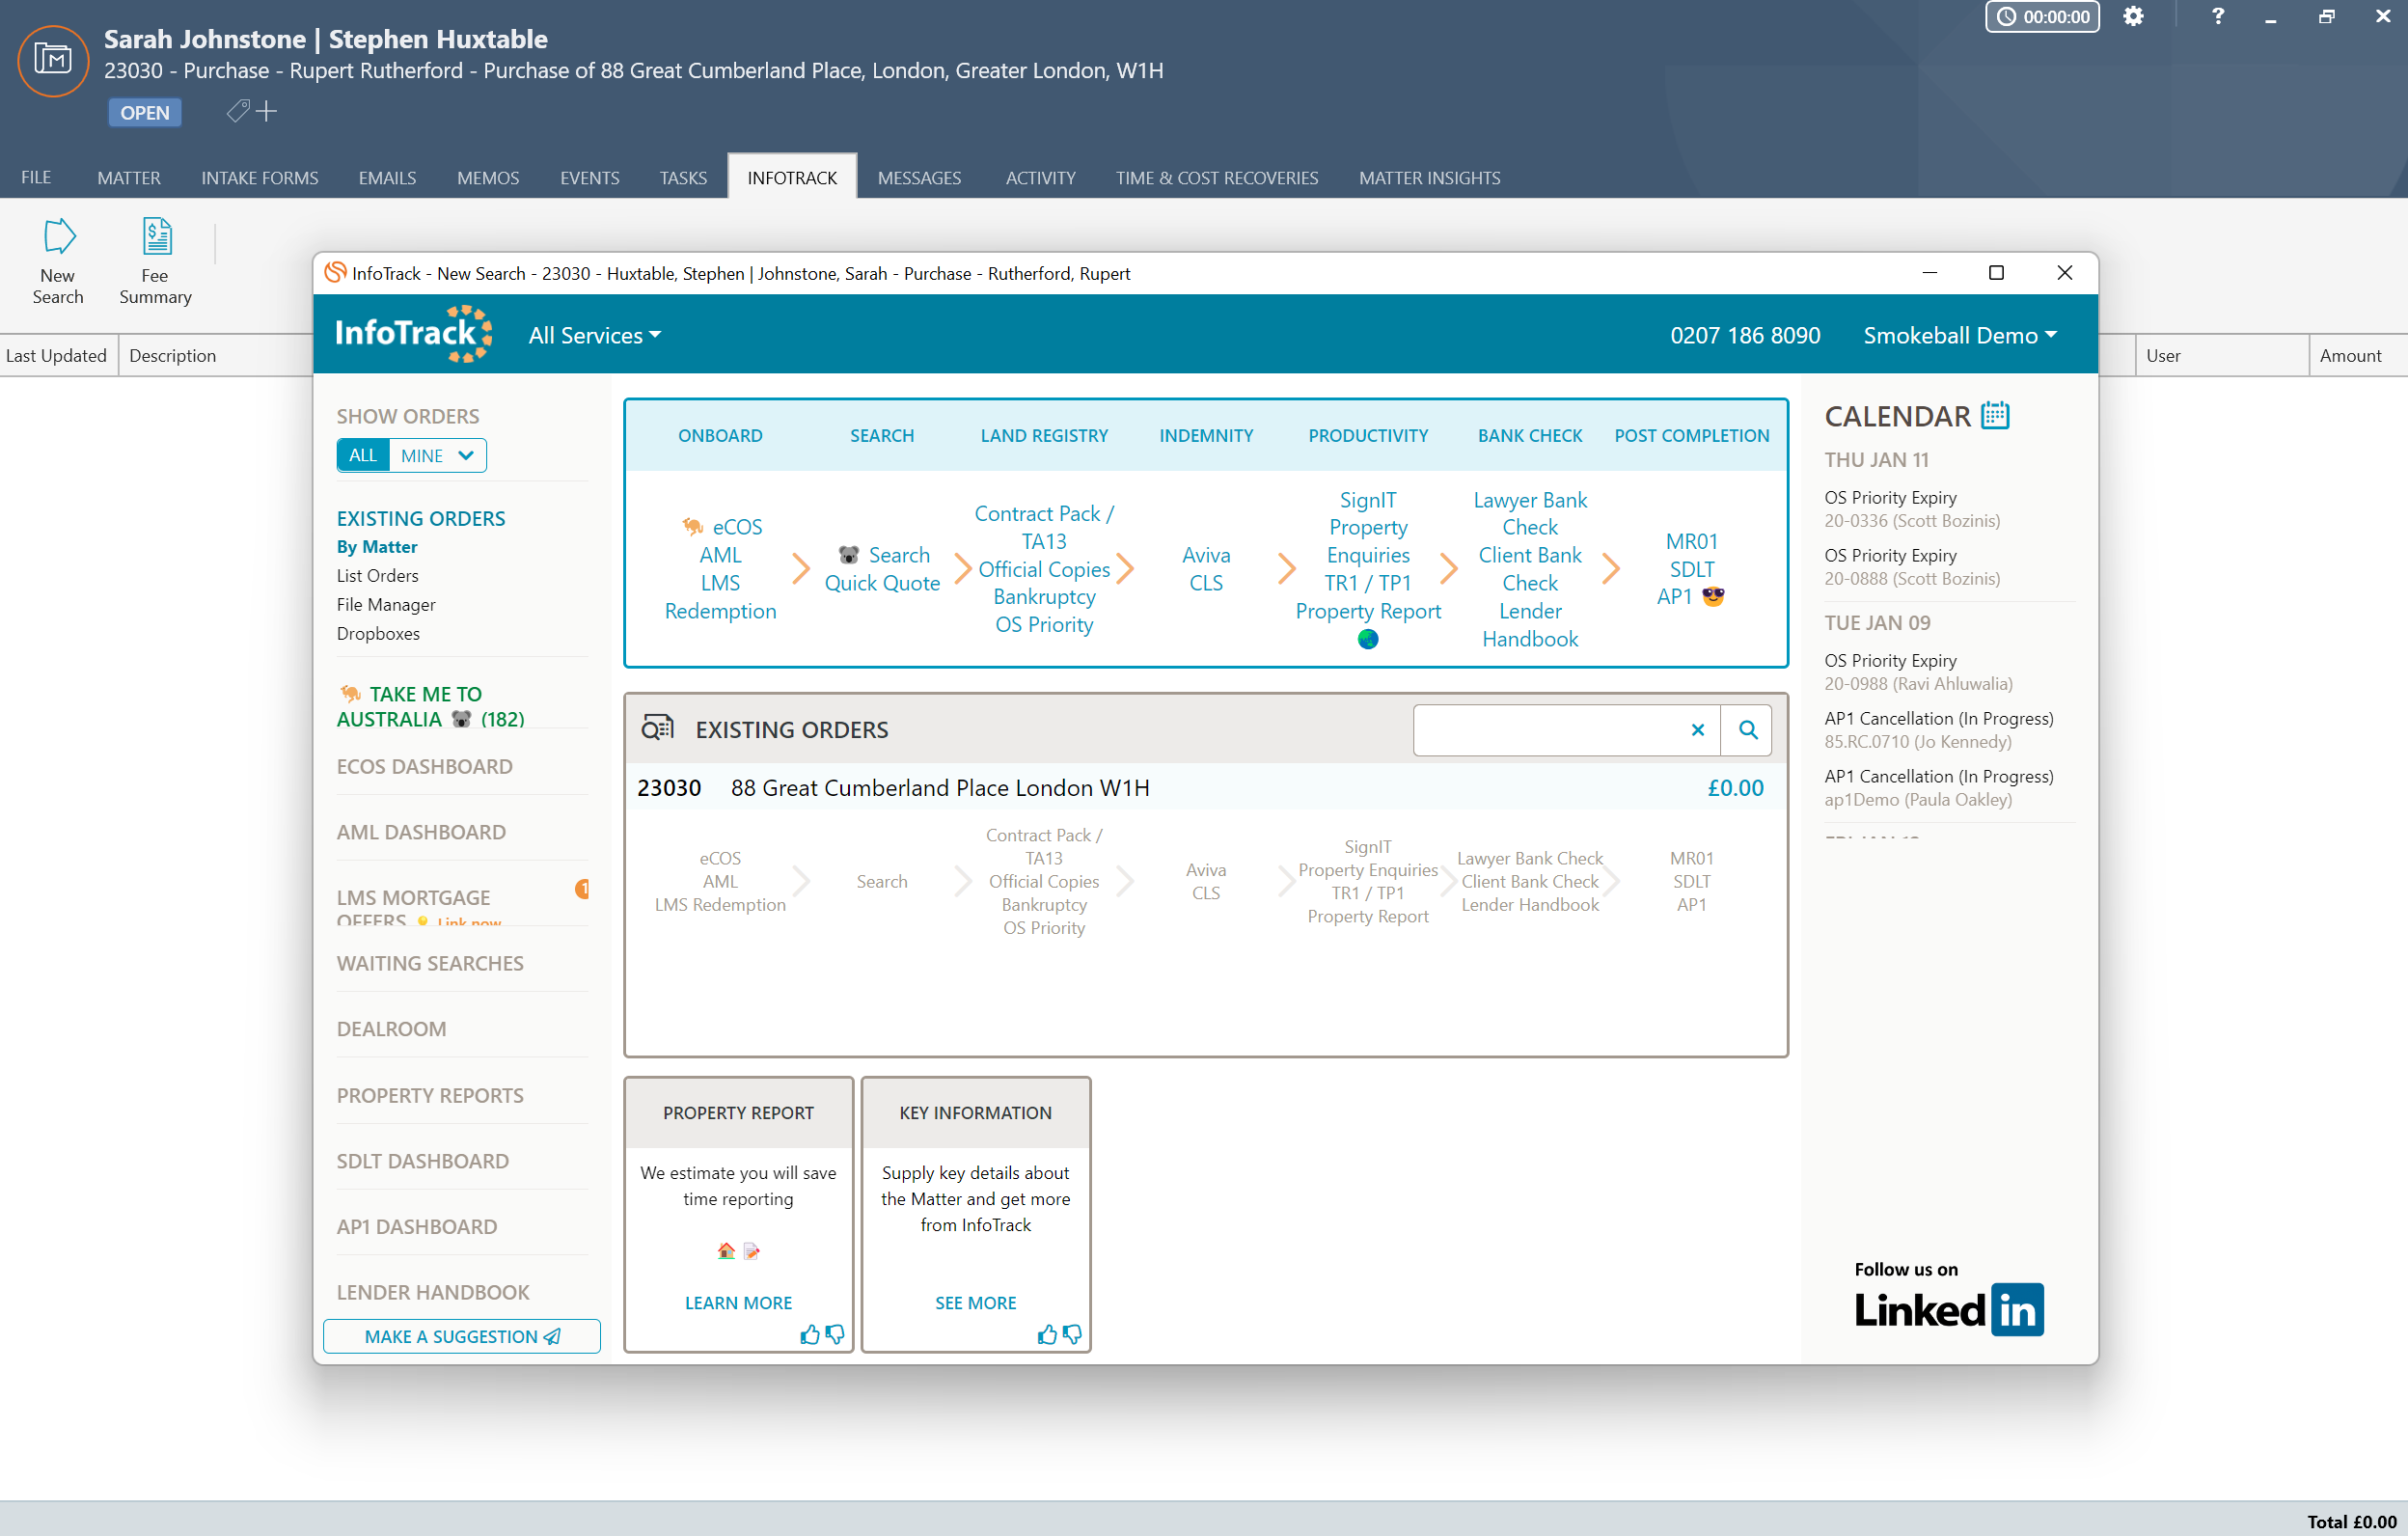Switch to the MATTER INSIGHTS tab
Image resolution: width=2408 pixels, height=1536 pixels.
pyautogui.click(x=1429, y=178)
